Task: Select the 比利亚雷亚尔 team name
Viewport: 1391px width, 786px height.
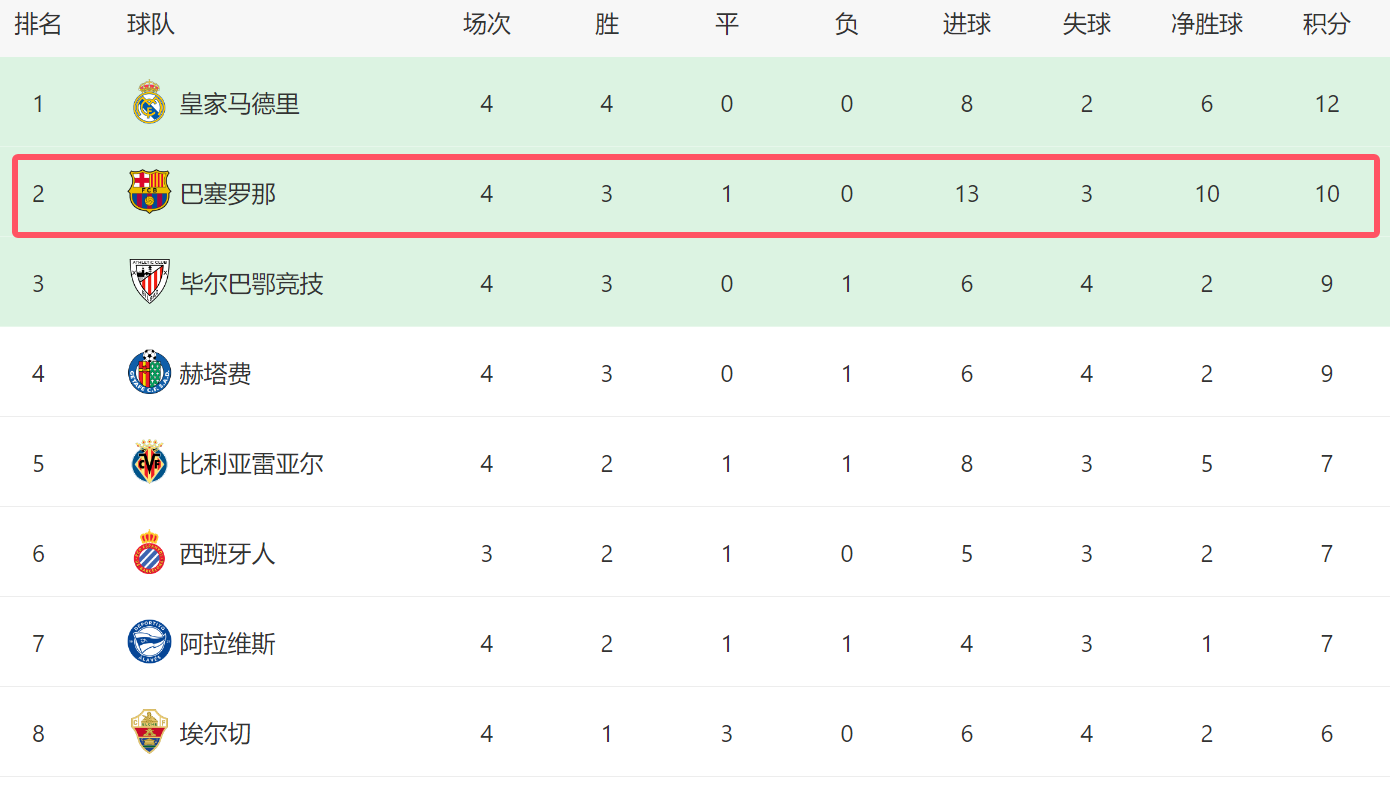Action: click(252, 464)
